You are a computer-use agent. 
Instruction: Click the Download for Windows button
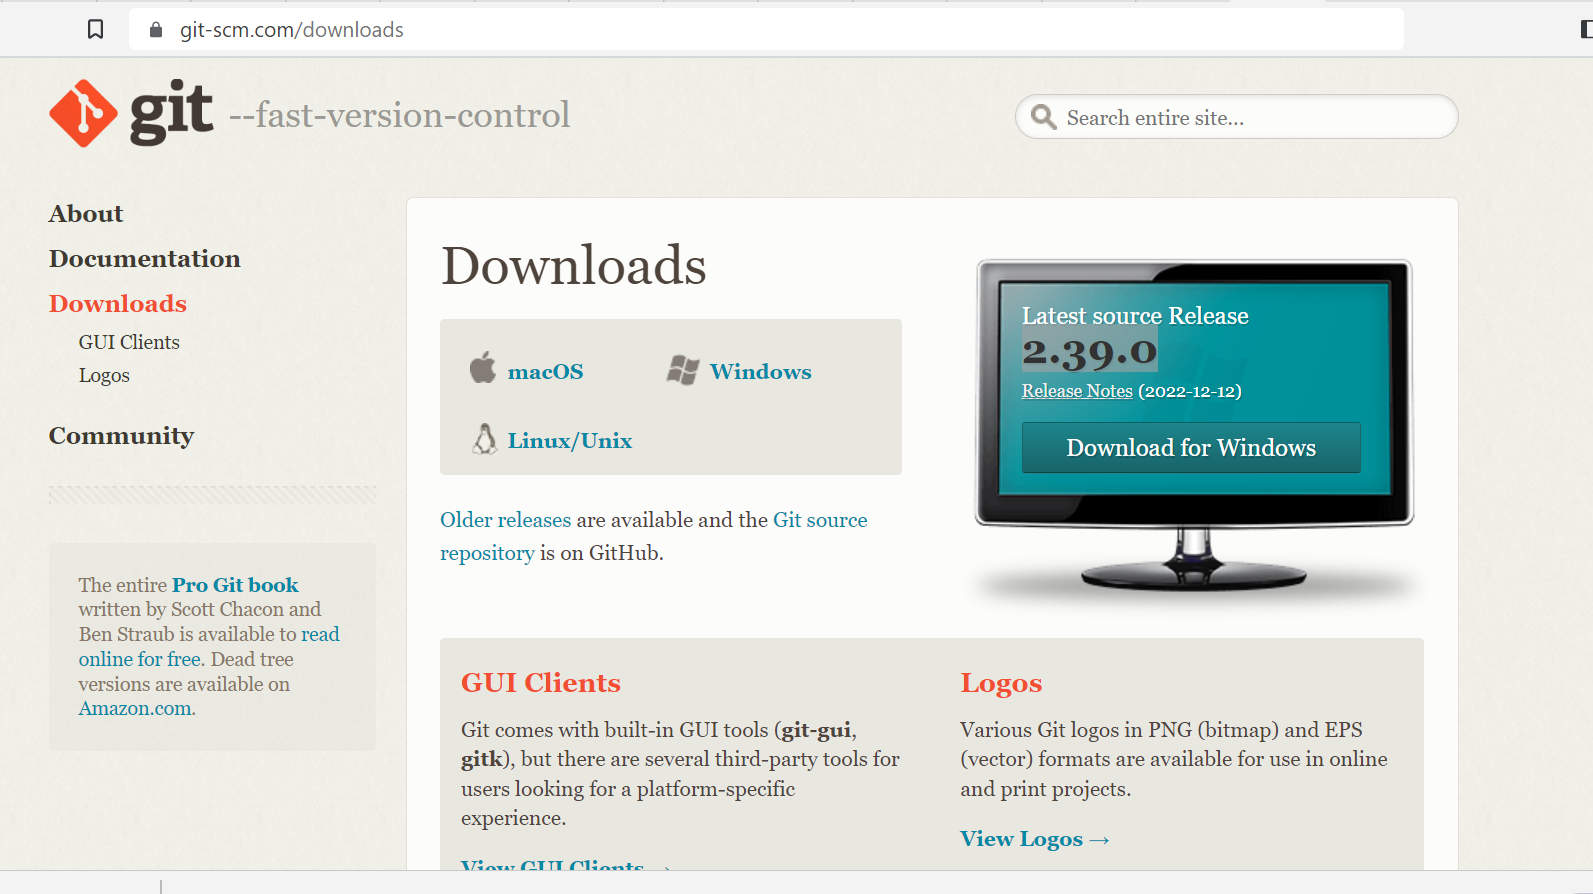[1191, 447]
